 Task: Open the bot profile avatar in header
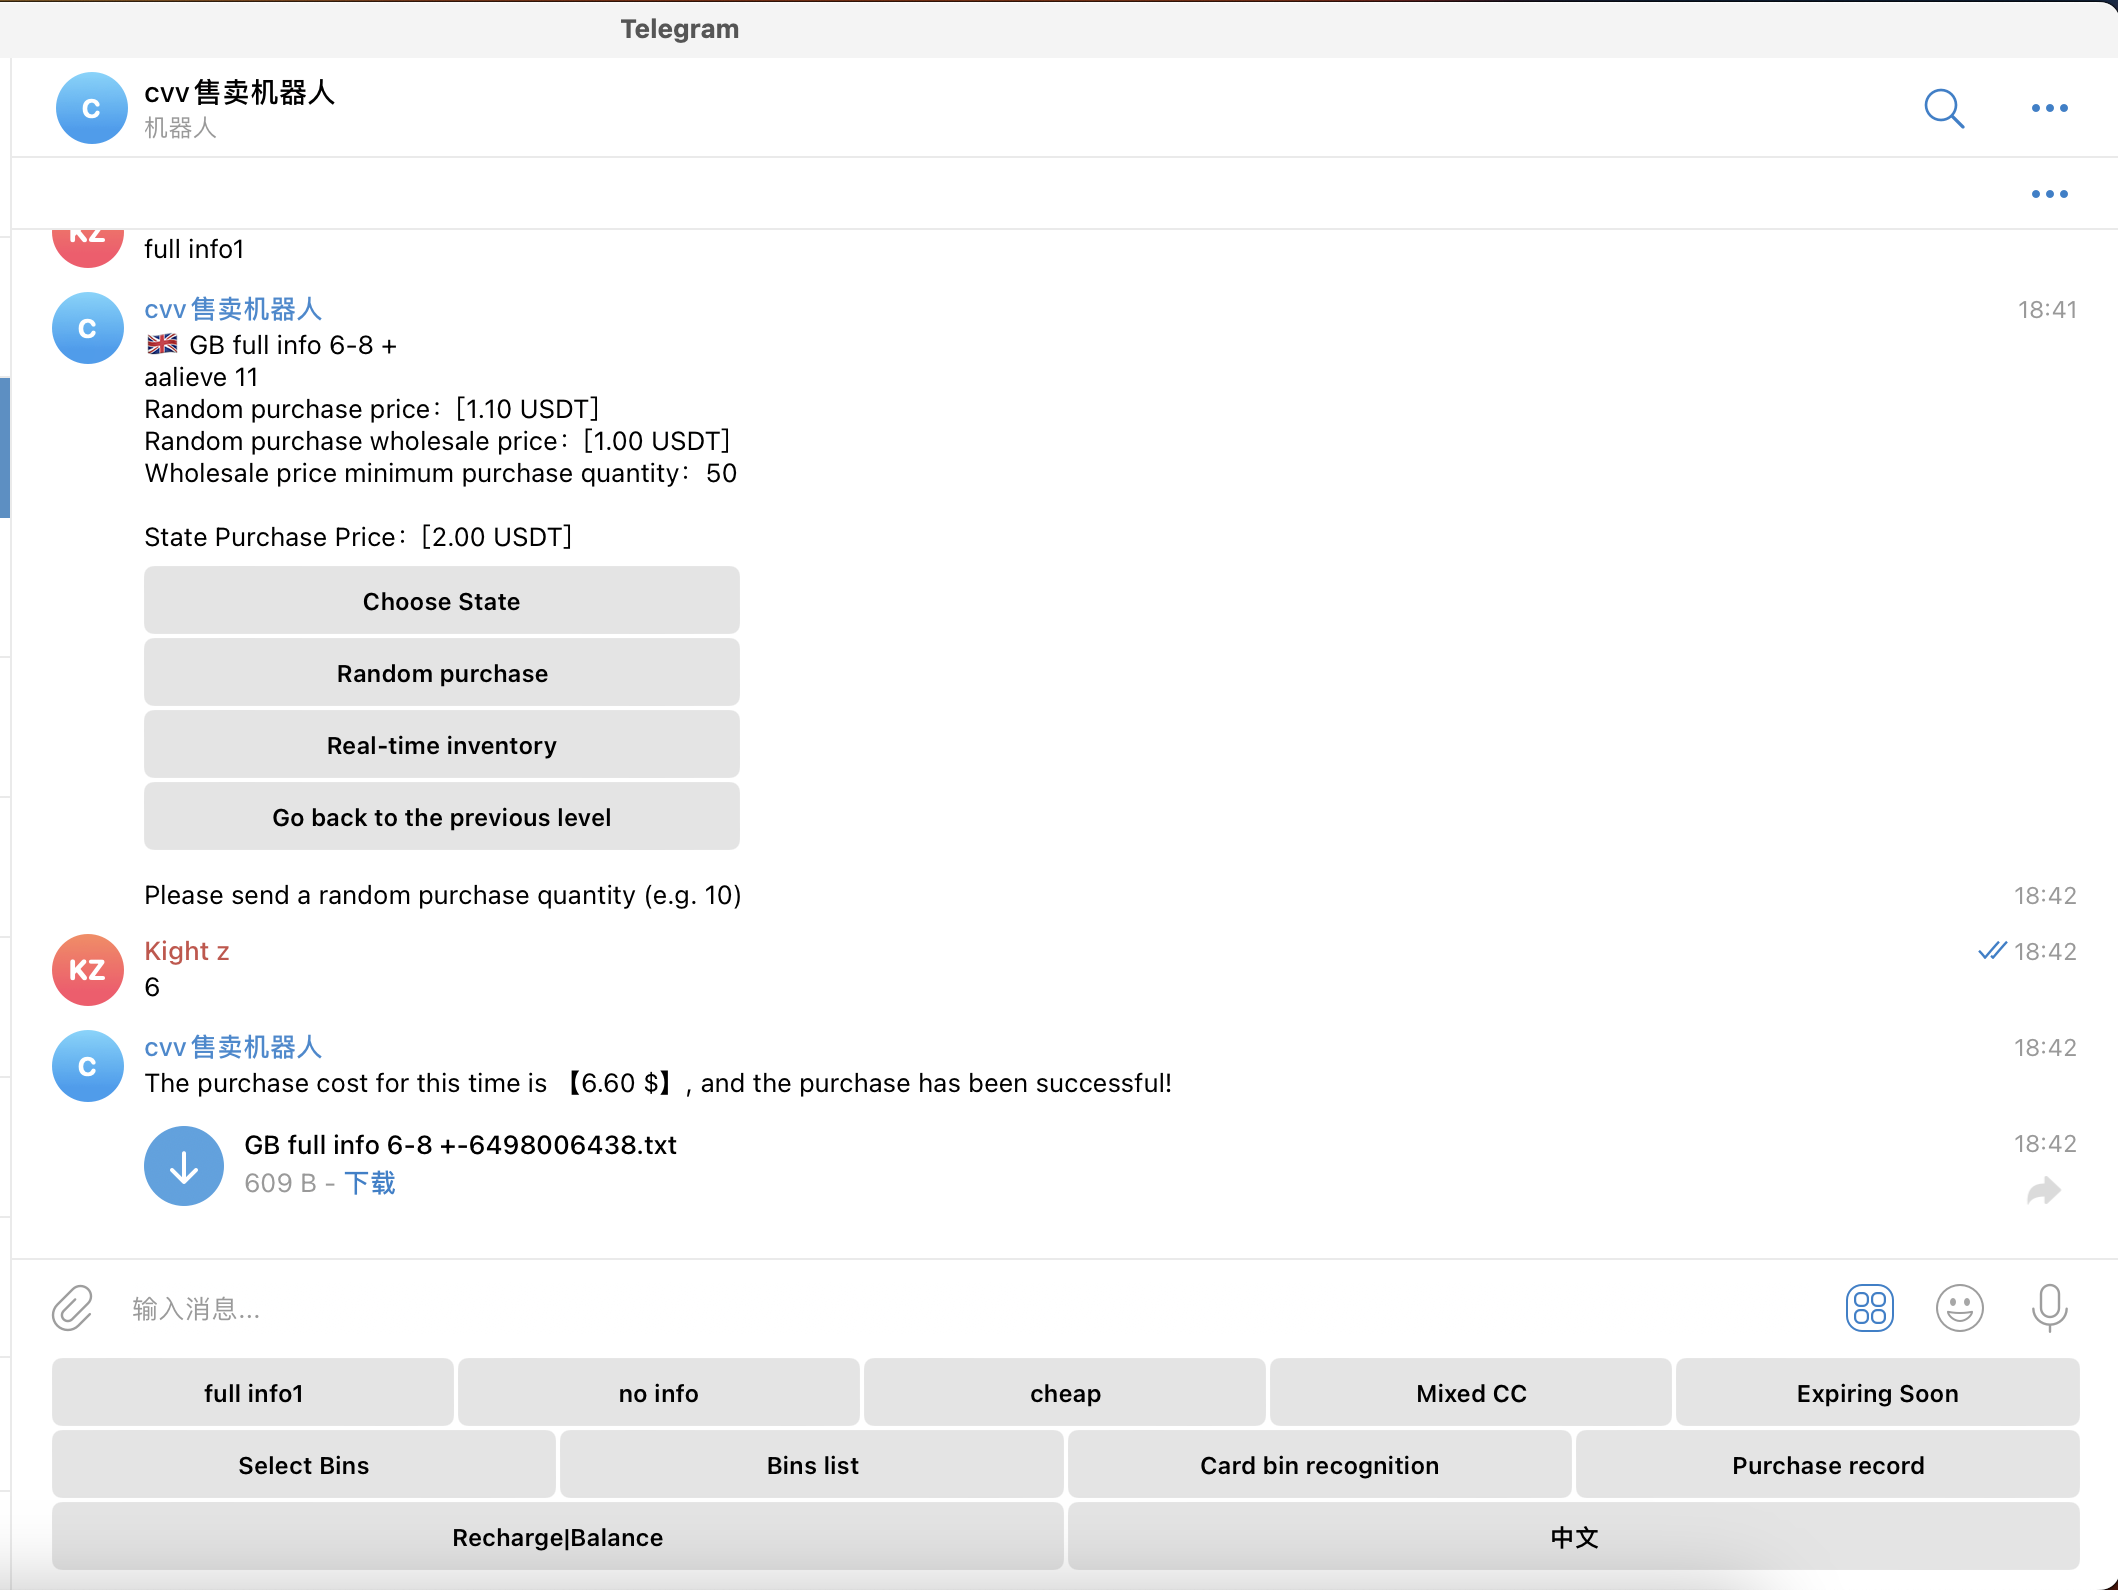pyautogui.click(x=91, y=108)
